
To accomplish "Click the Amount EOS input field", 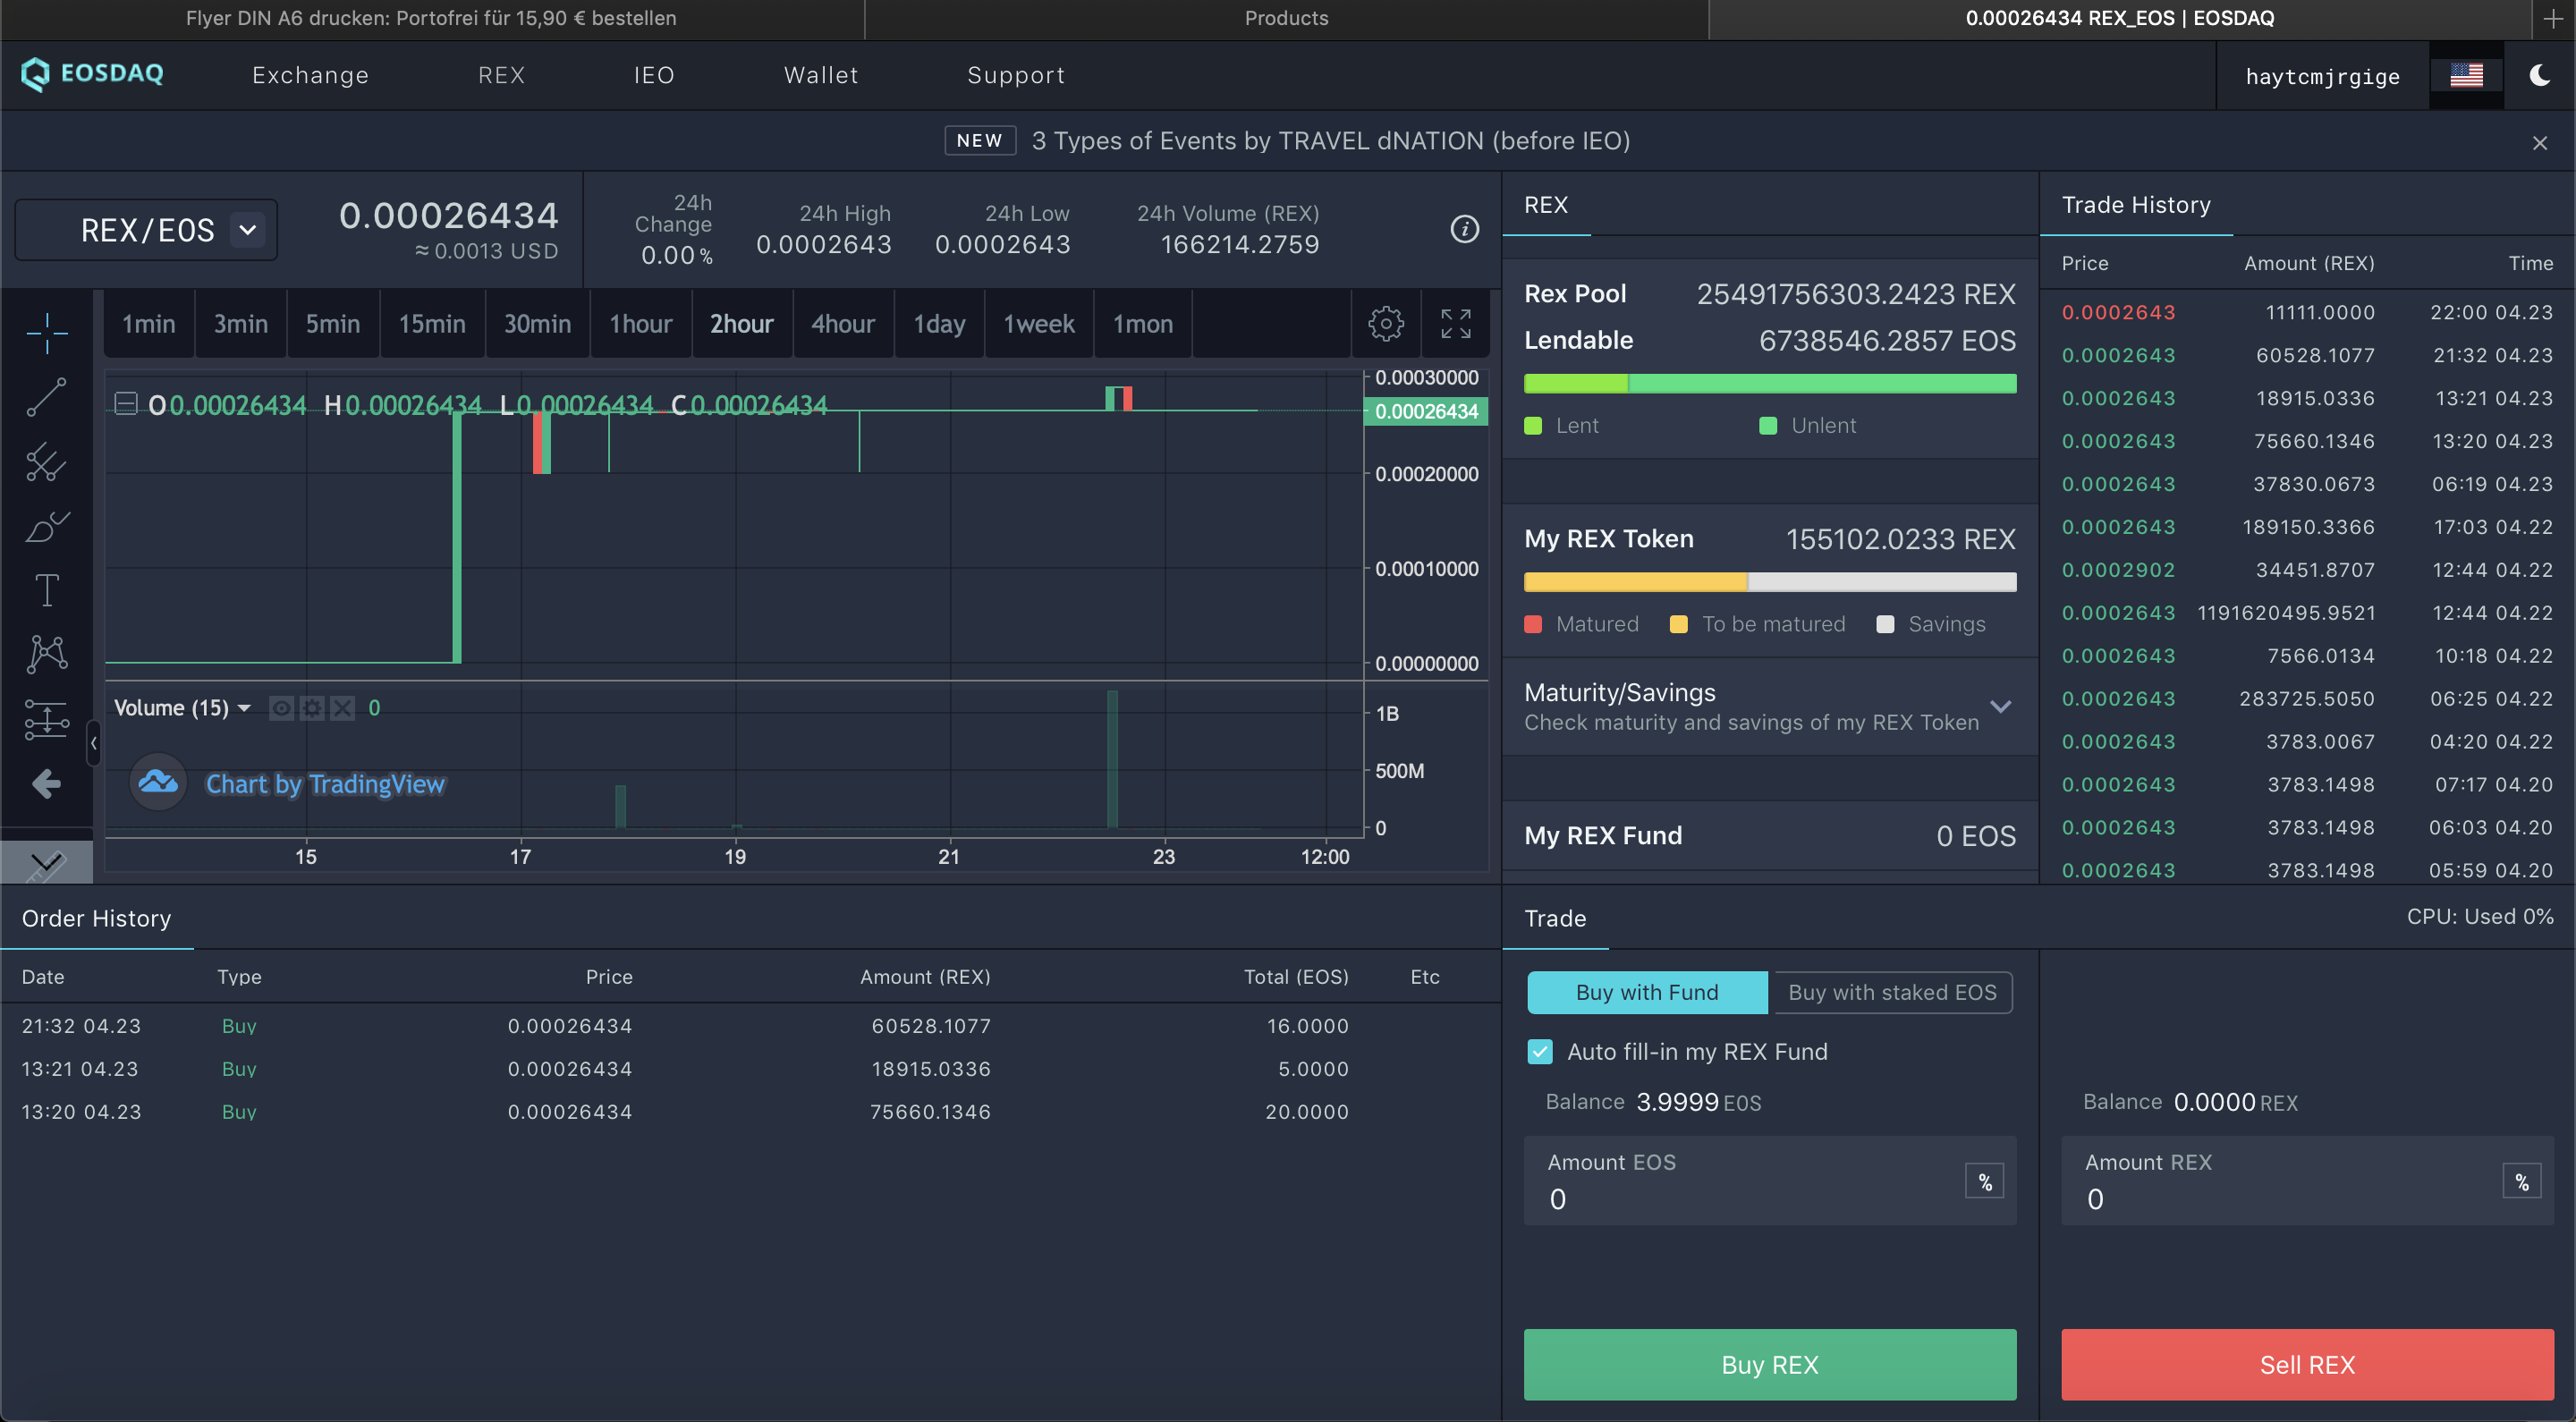I will 1769,1180.
